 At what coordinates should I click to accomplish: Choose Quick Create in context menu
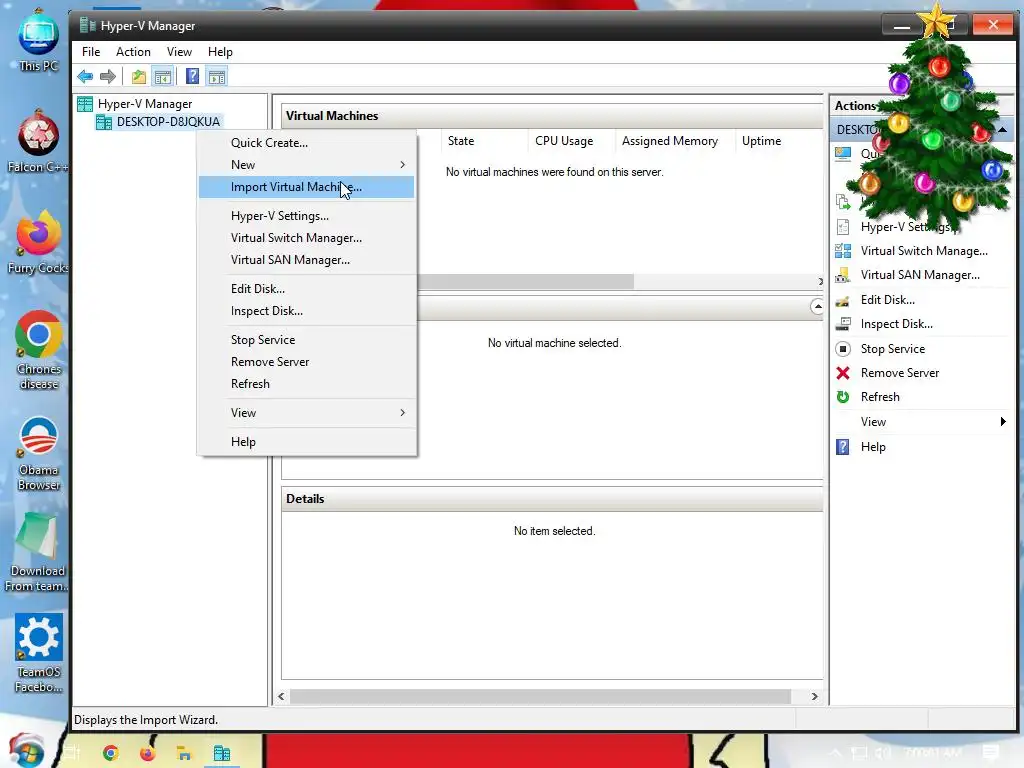306,142
